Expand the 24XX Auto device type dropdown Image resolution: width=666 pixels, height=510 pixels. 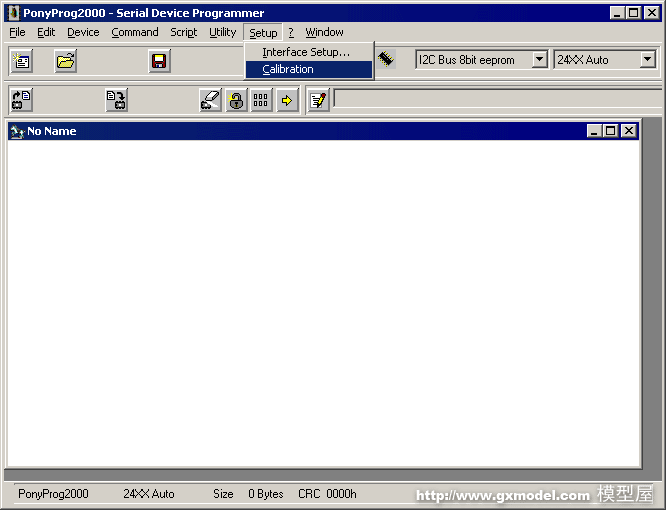click(647, 60)
